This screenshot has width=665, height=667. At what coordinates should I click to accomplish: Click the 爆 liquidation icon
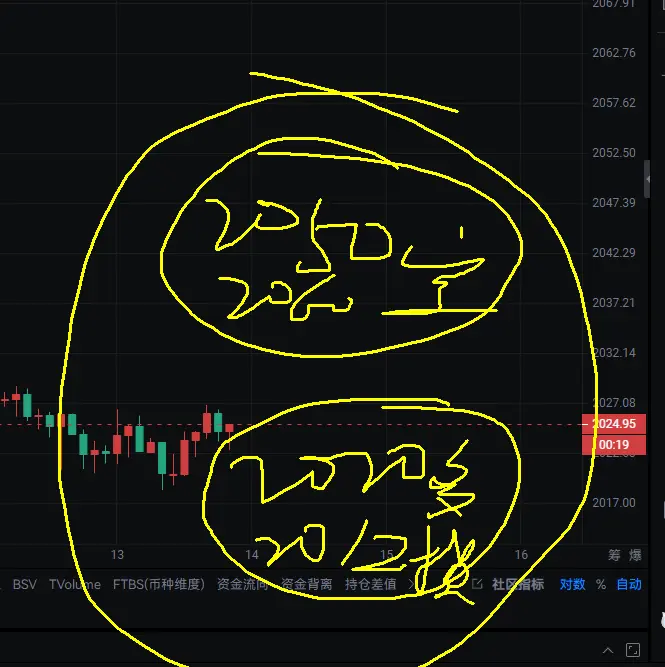[635, 555]
